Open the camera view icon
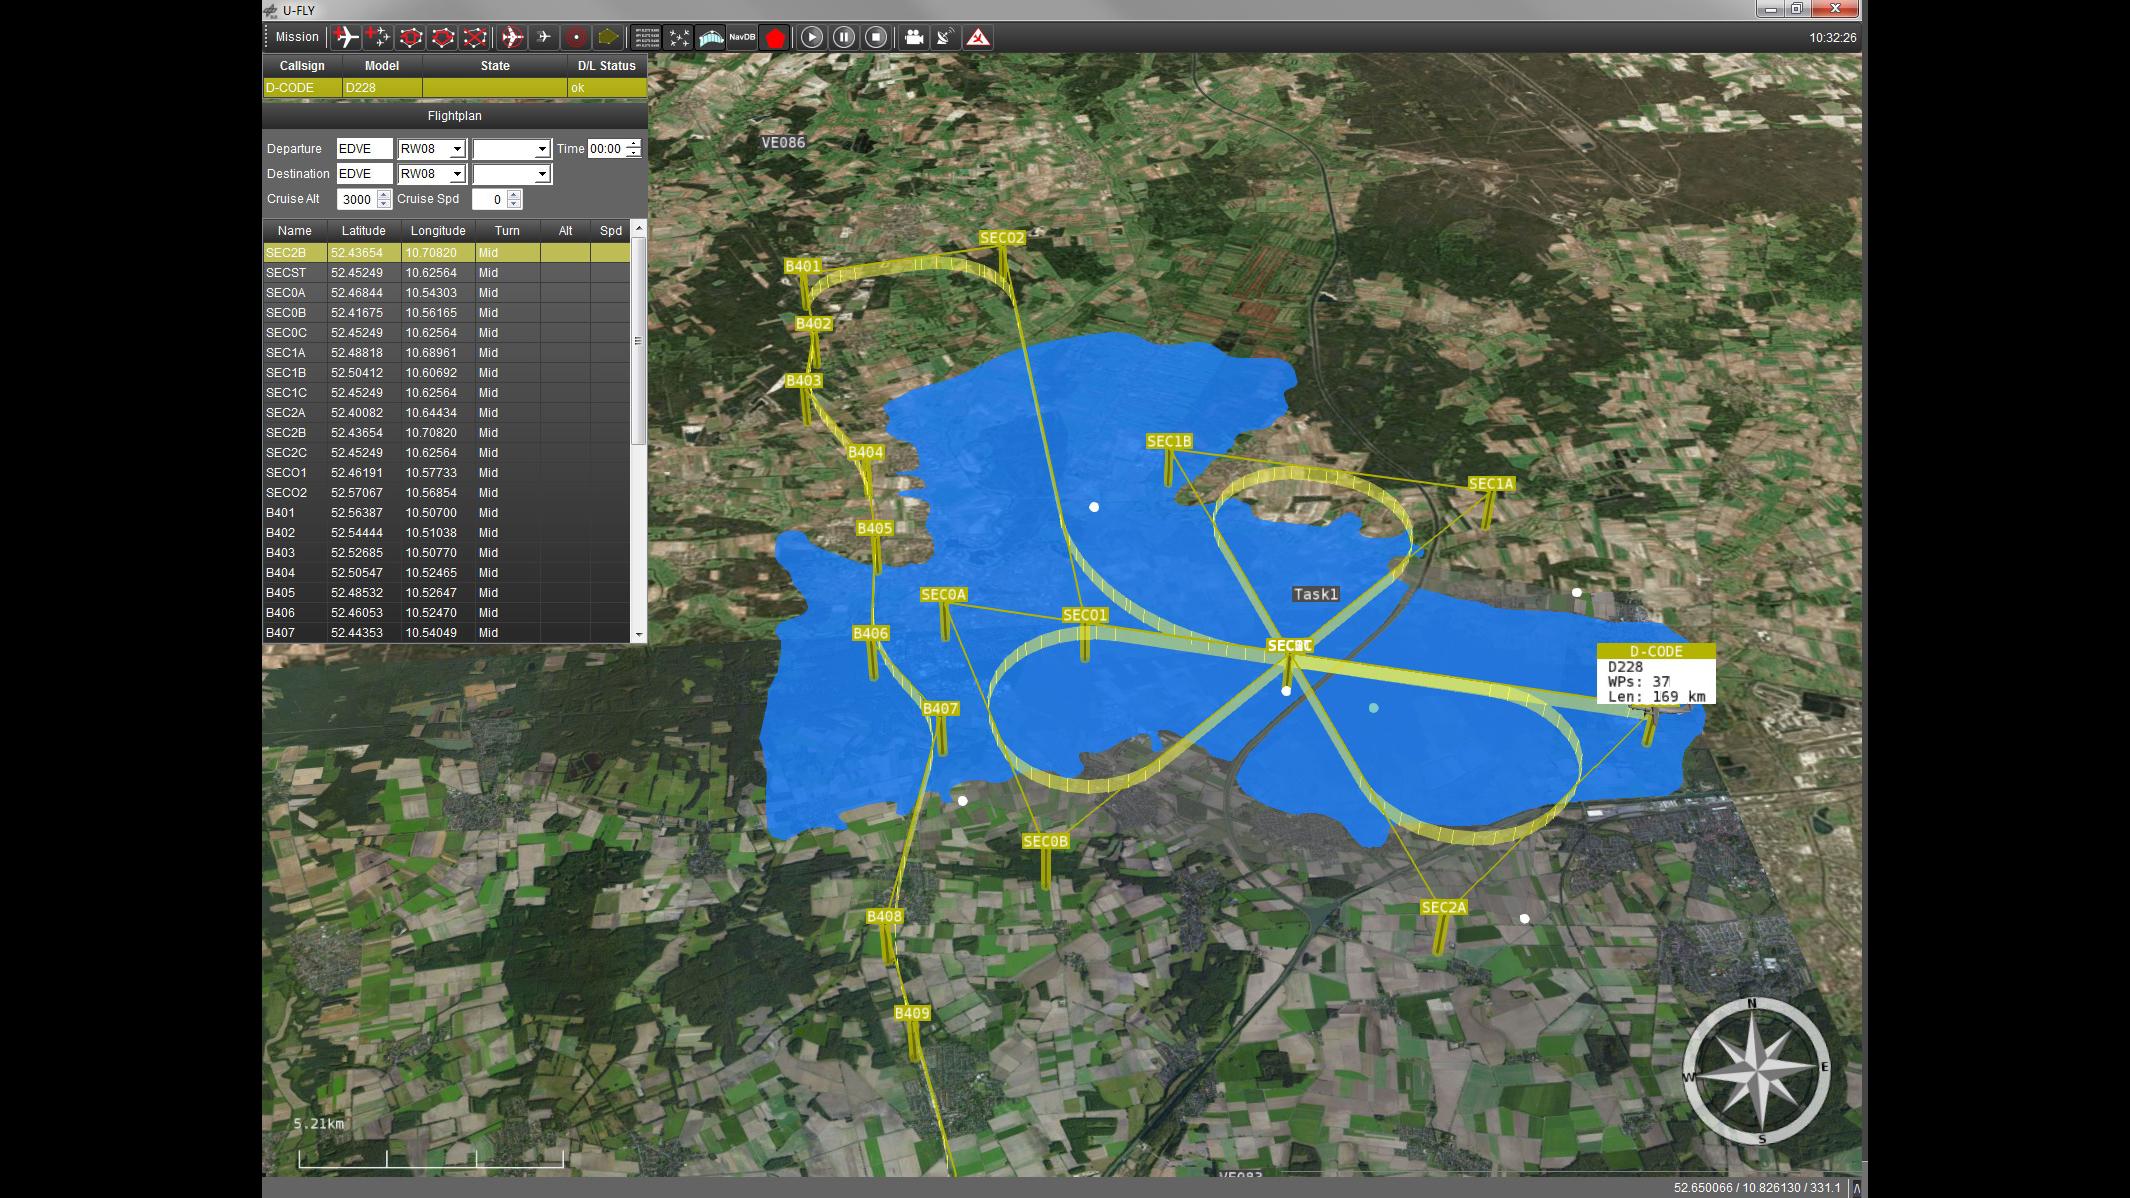The image size is (2130, 1198). pos(913,37)
